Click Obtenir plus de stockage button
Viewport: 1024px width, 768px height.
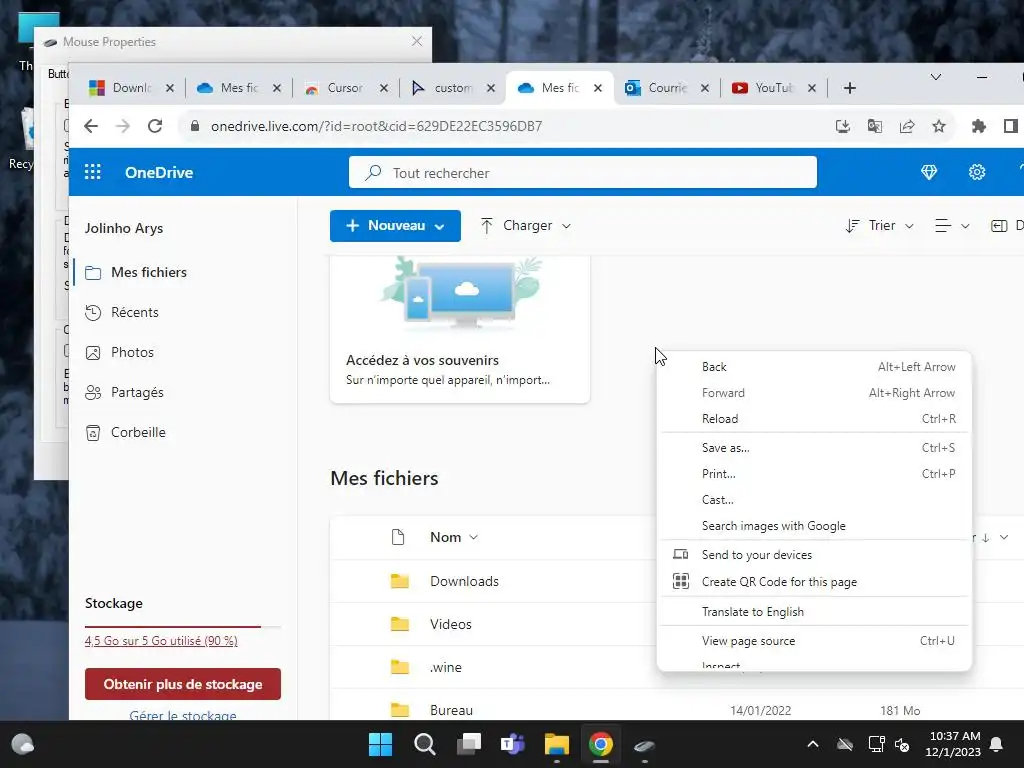tap(183, 684)
